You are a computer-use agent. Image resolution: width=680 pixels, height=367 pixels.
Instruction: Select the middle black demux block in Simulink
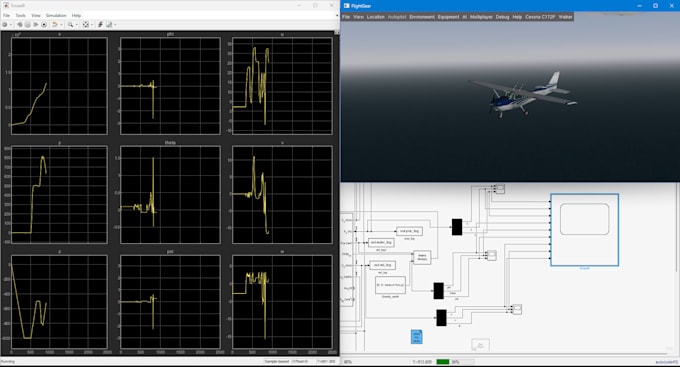coord(438,291)
